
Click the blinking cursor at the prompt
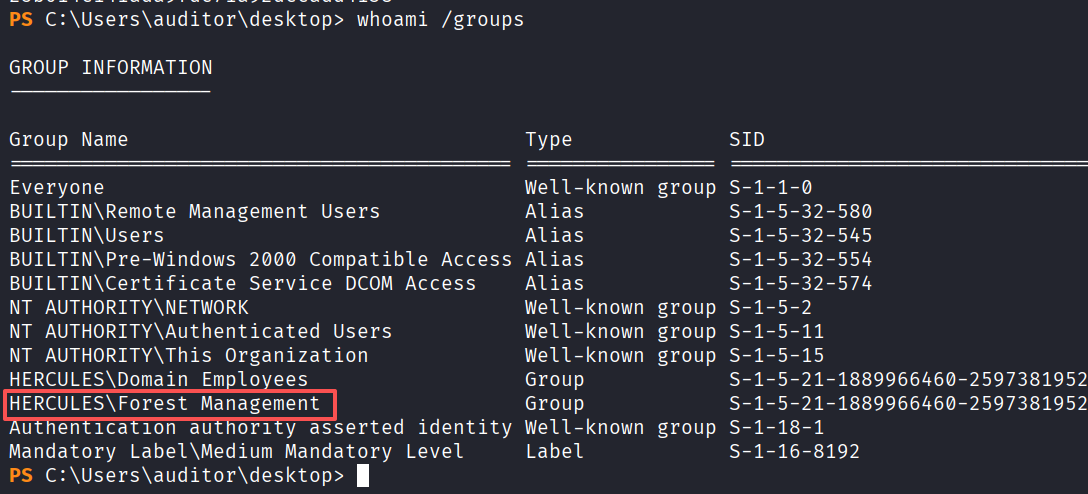(x=363, y=476)
